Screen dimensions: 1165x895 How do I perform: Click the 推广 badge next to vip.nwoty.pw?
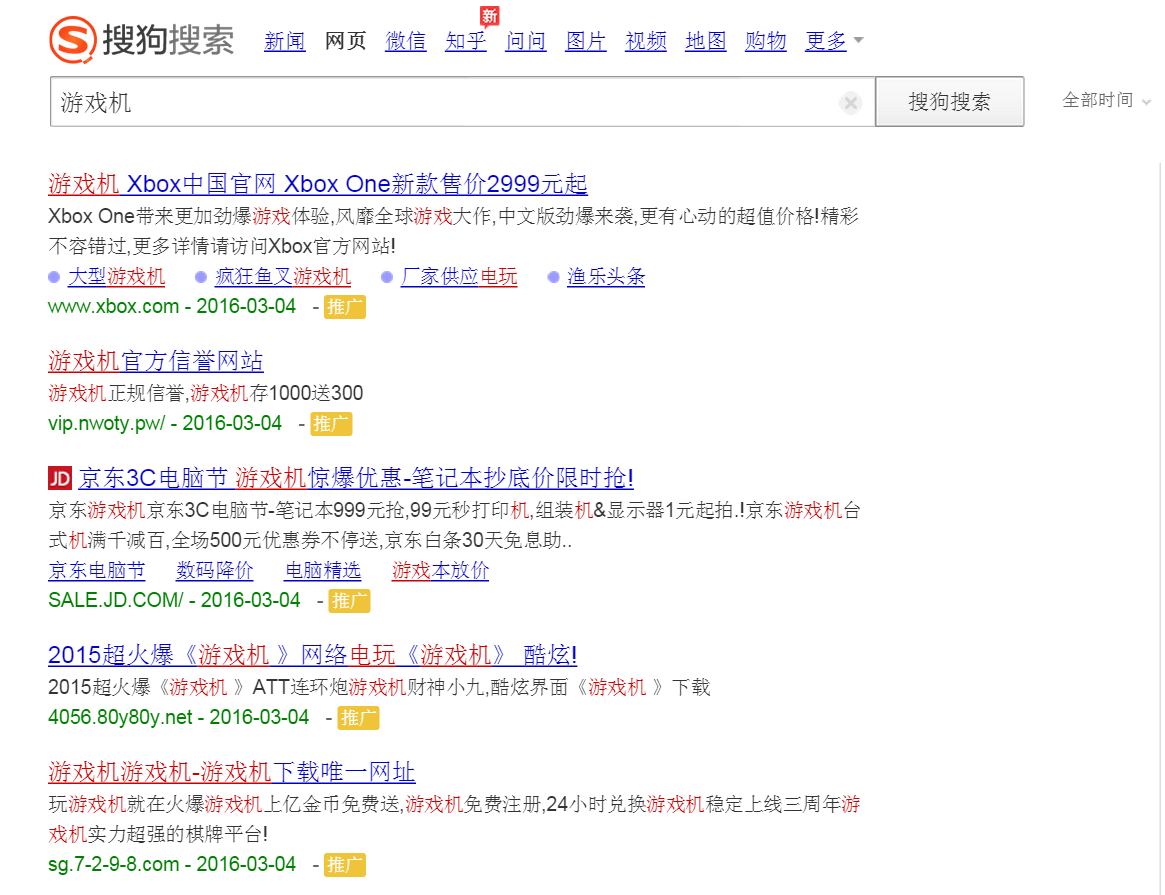point(331,424)
